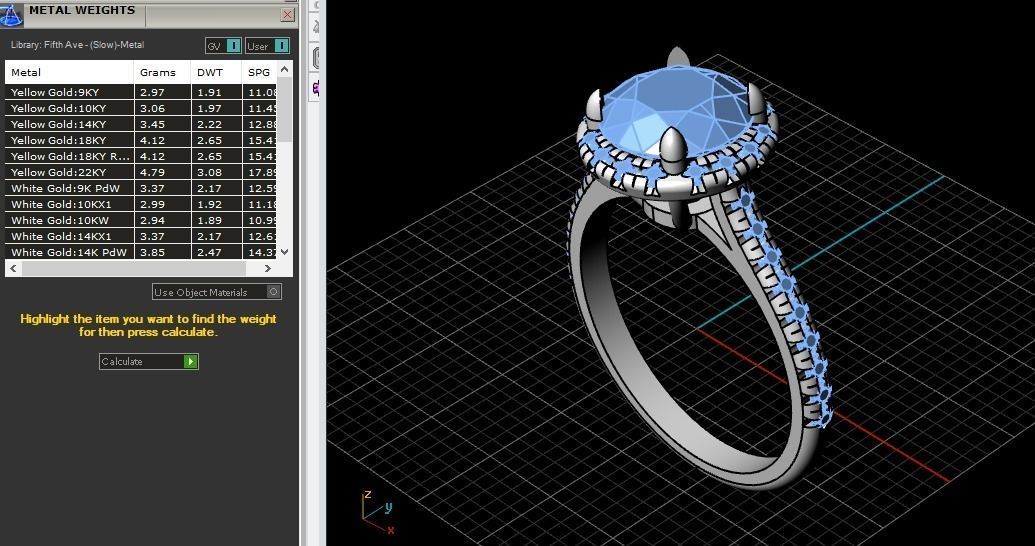Click the 3.45 grams cell
The image size is (1035, 546).
click(163, 124)
